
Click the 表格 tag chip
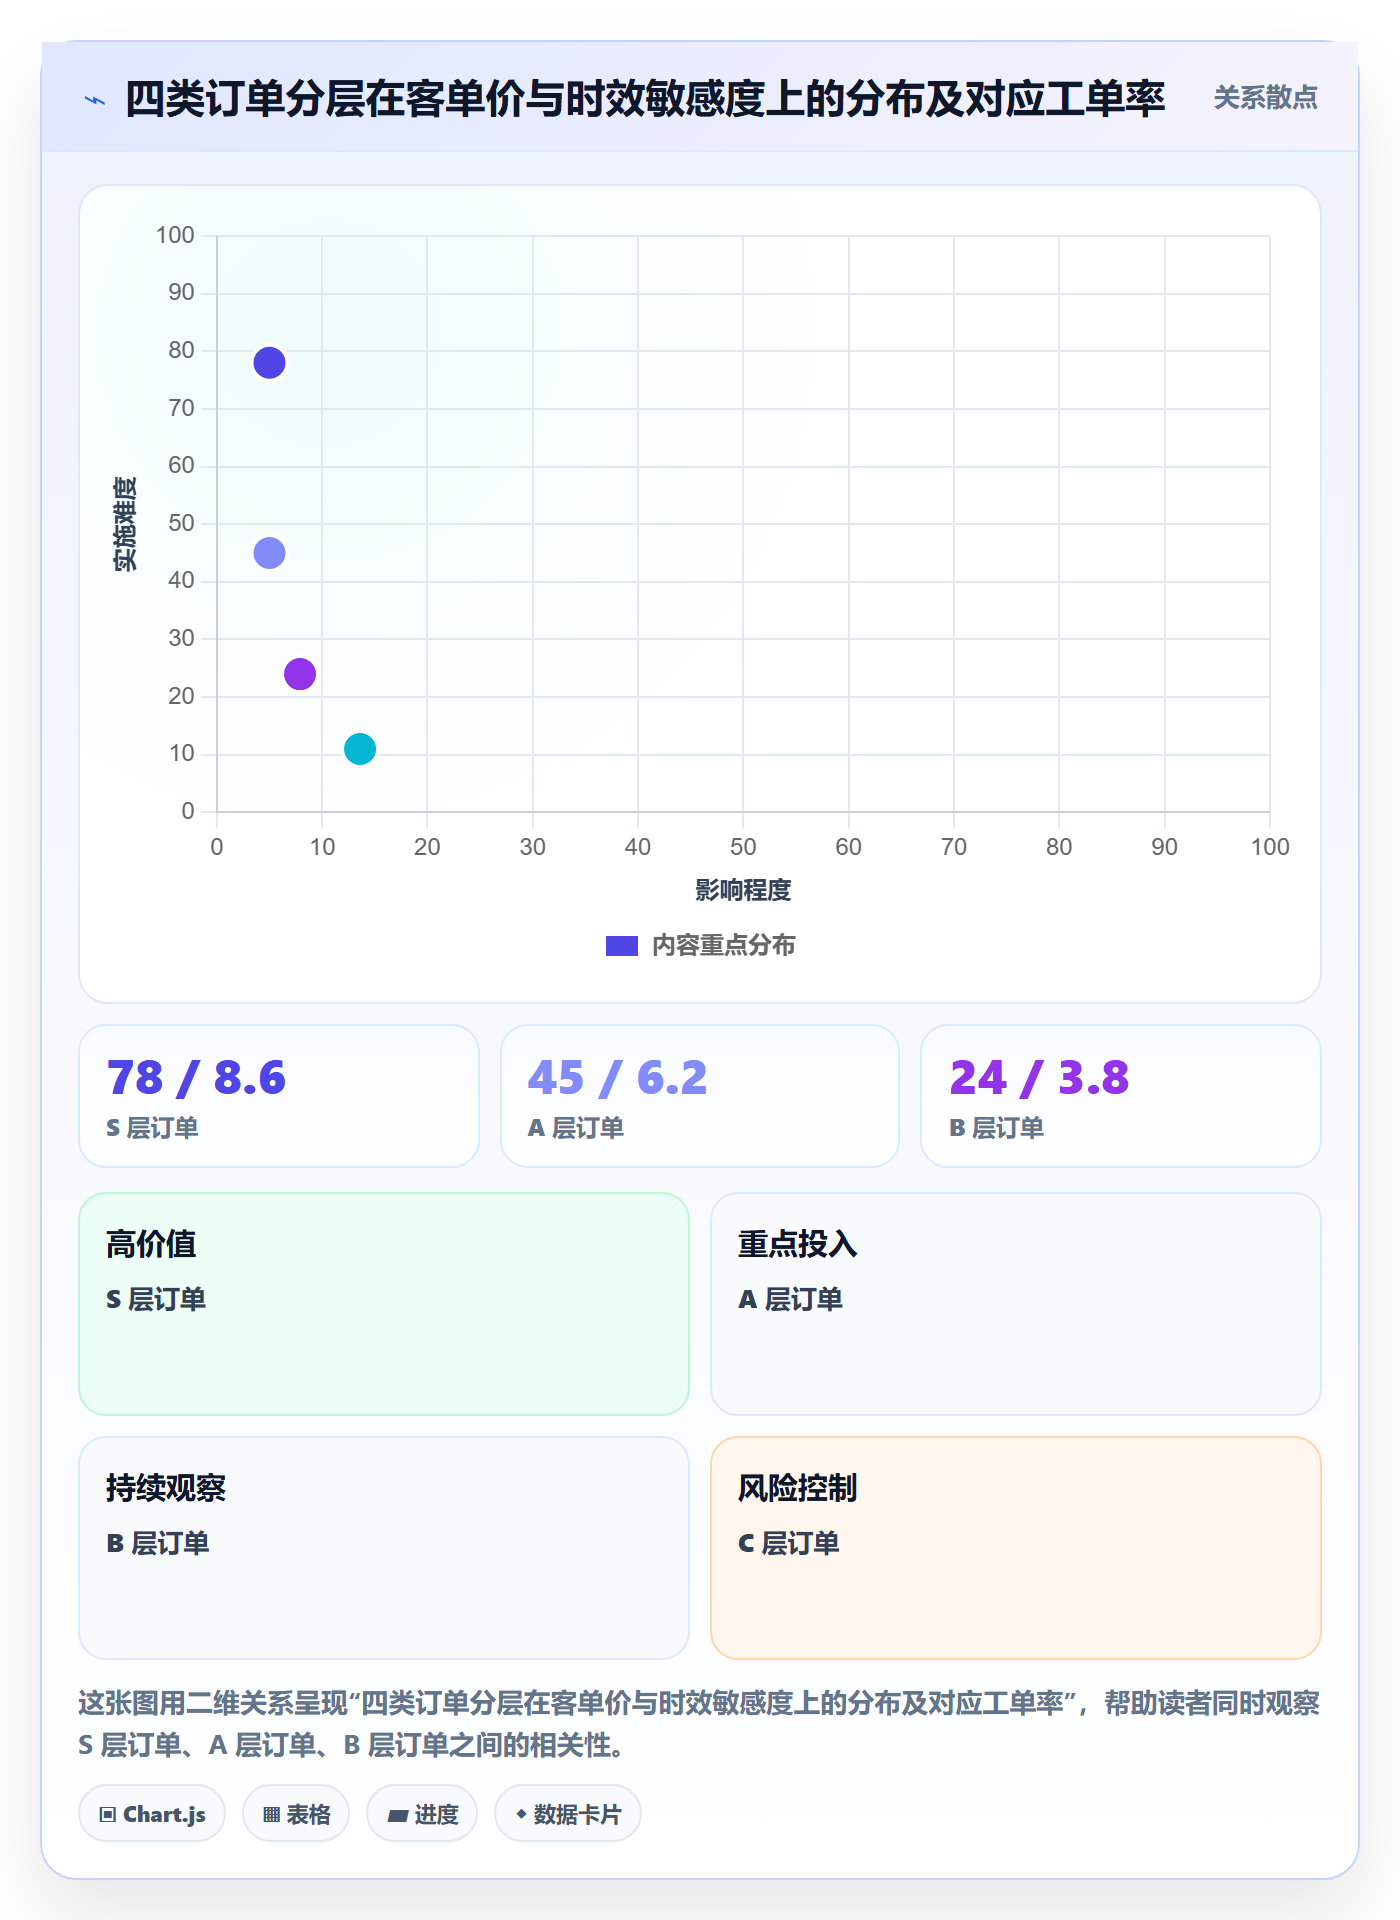point(296,1813)
